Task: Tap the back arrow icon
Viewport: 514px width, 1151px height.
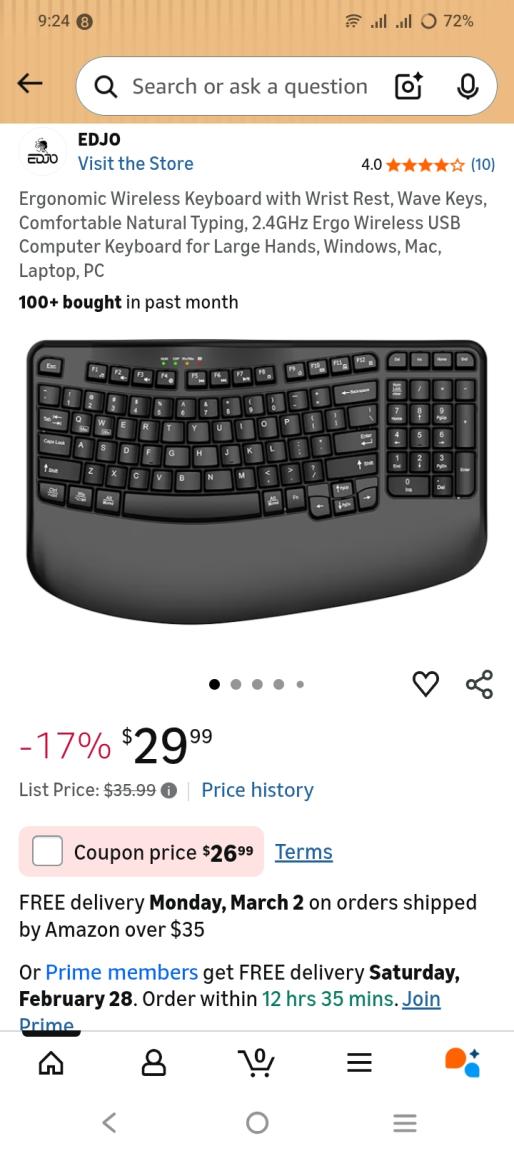Action: [29, 85]
